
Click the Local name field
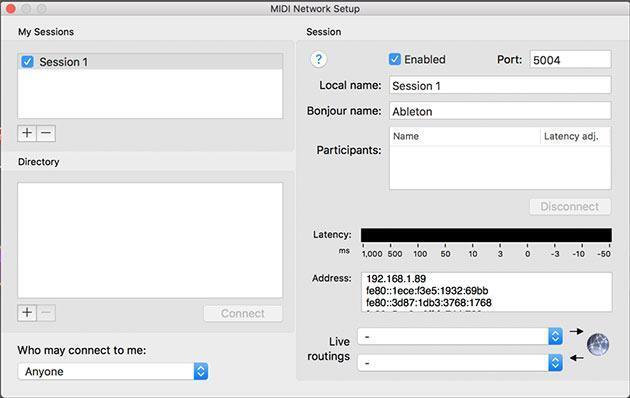coord(500,85)
